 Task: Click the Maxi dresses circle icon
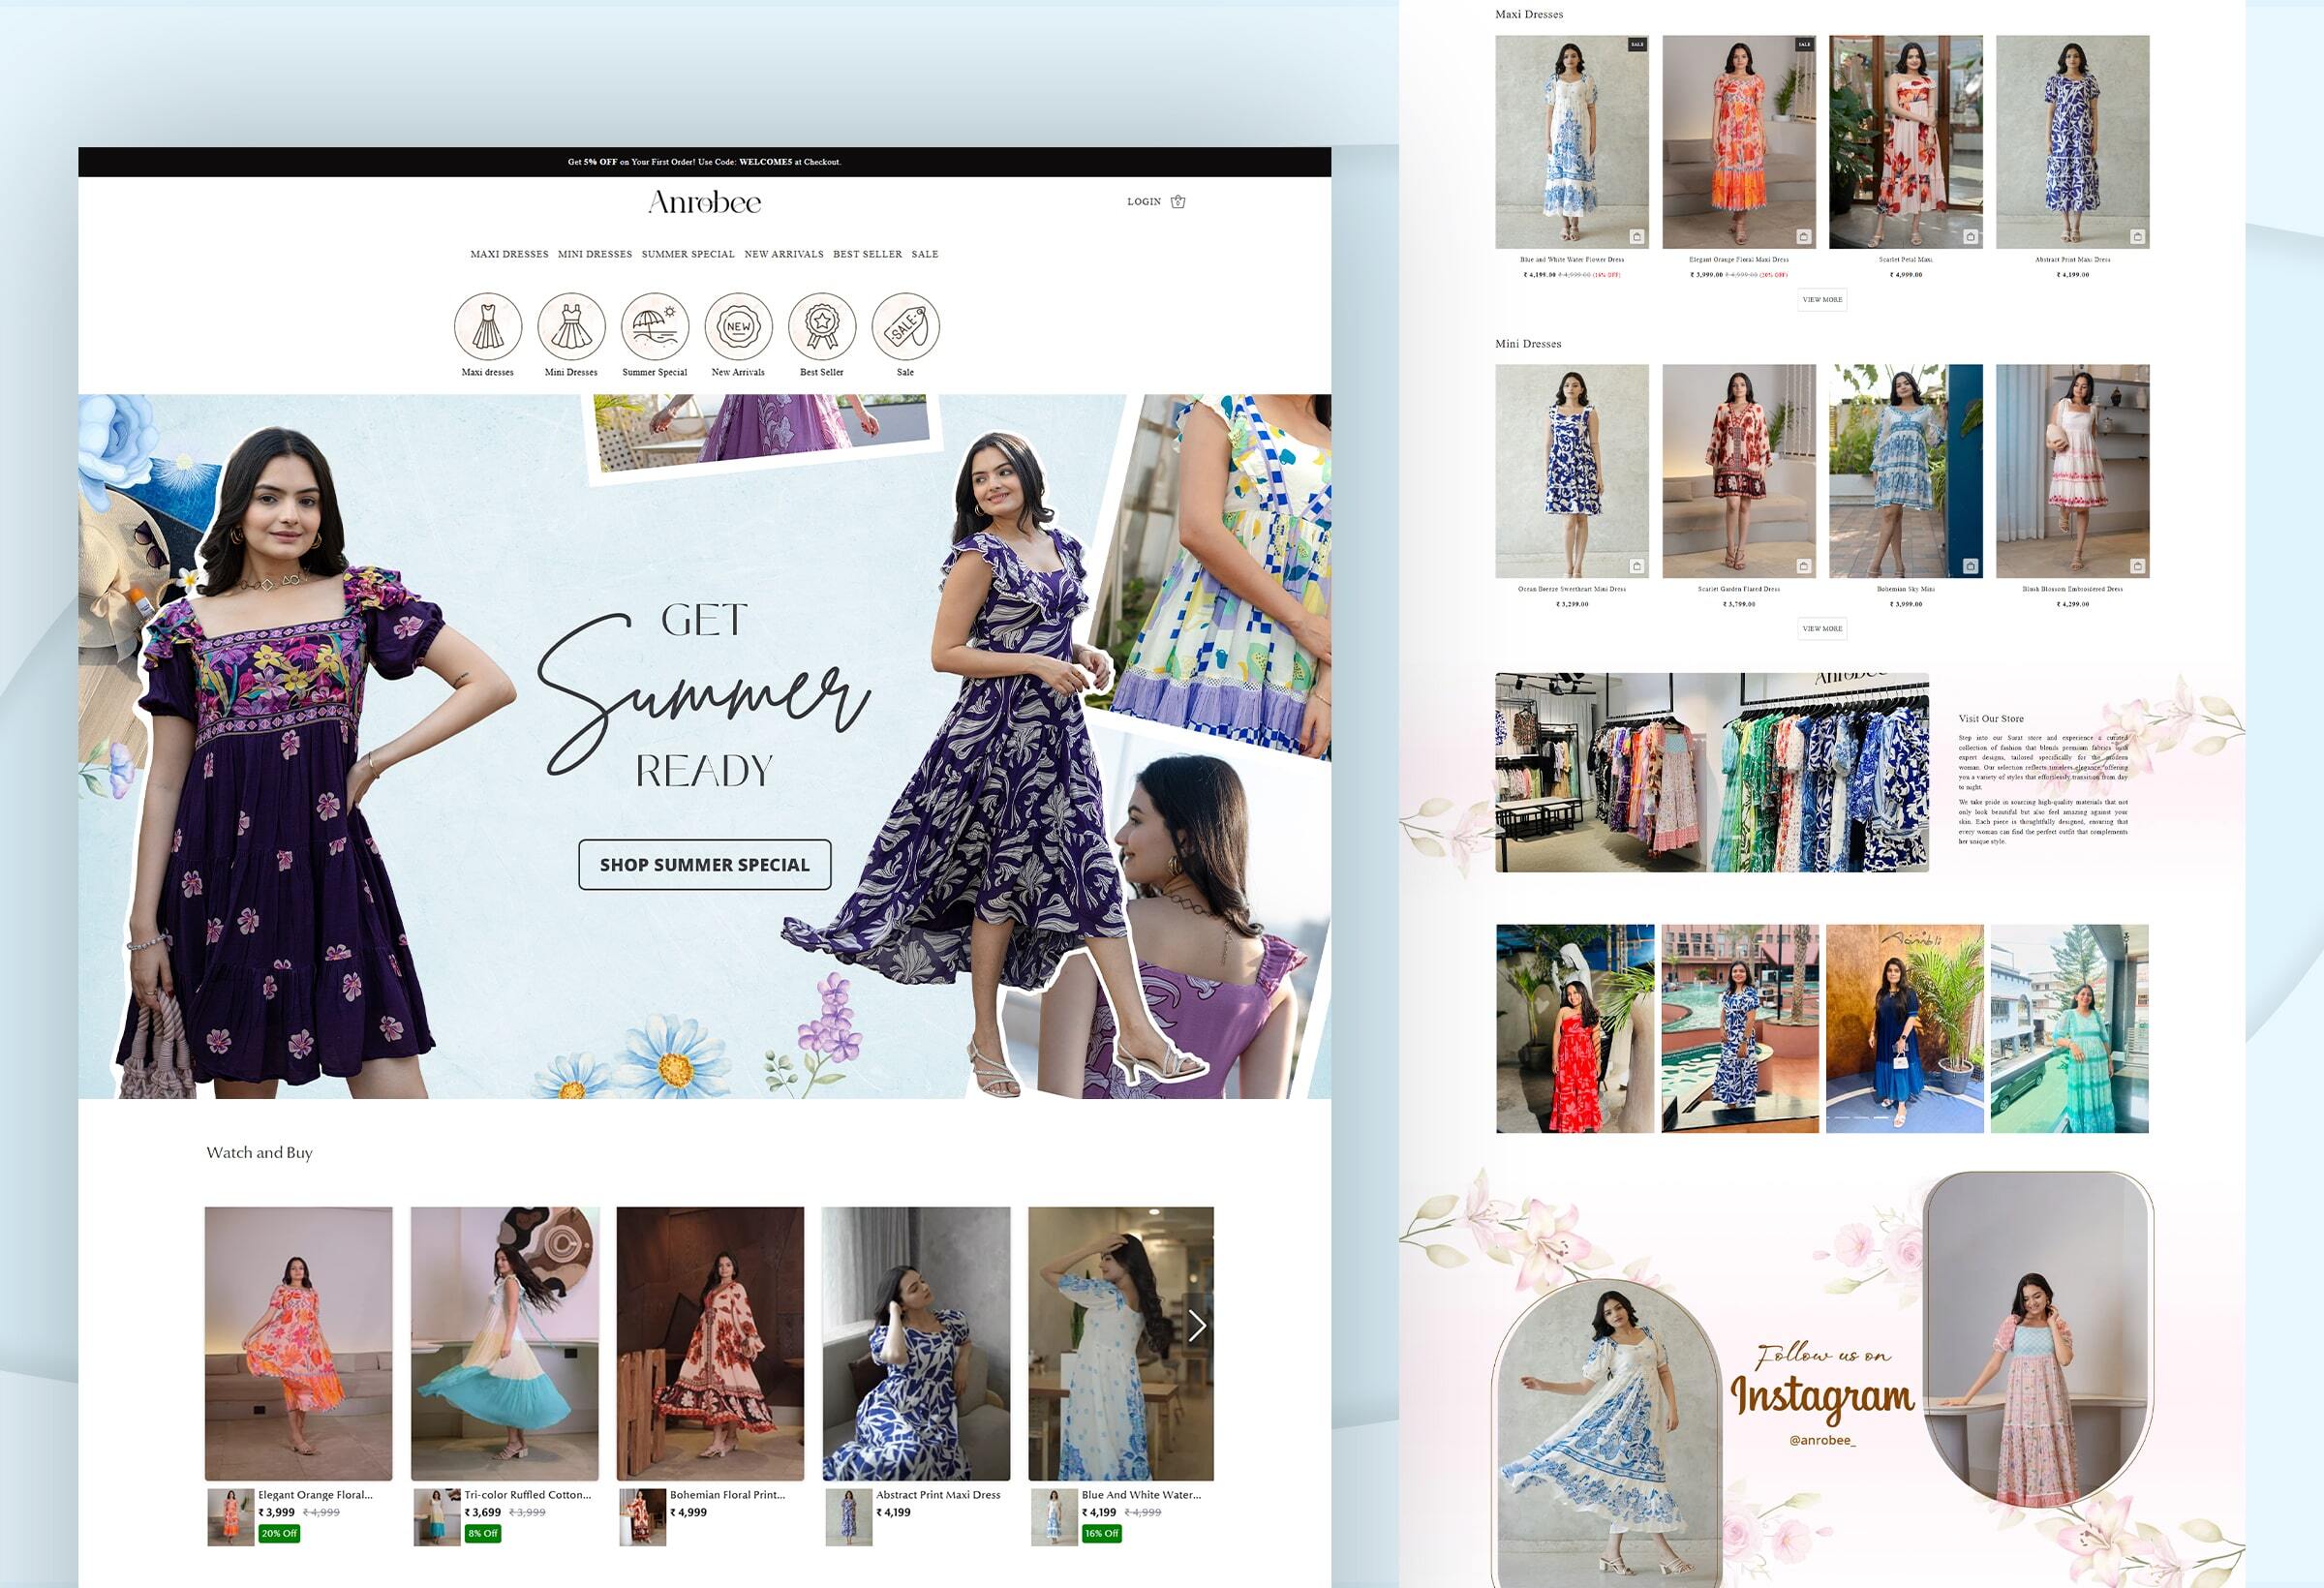(488, 326)
